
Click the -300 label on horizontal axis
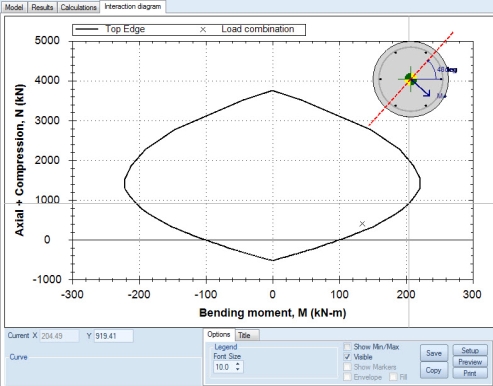click(x=72, y=294)
